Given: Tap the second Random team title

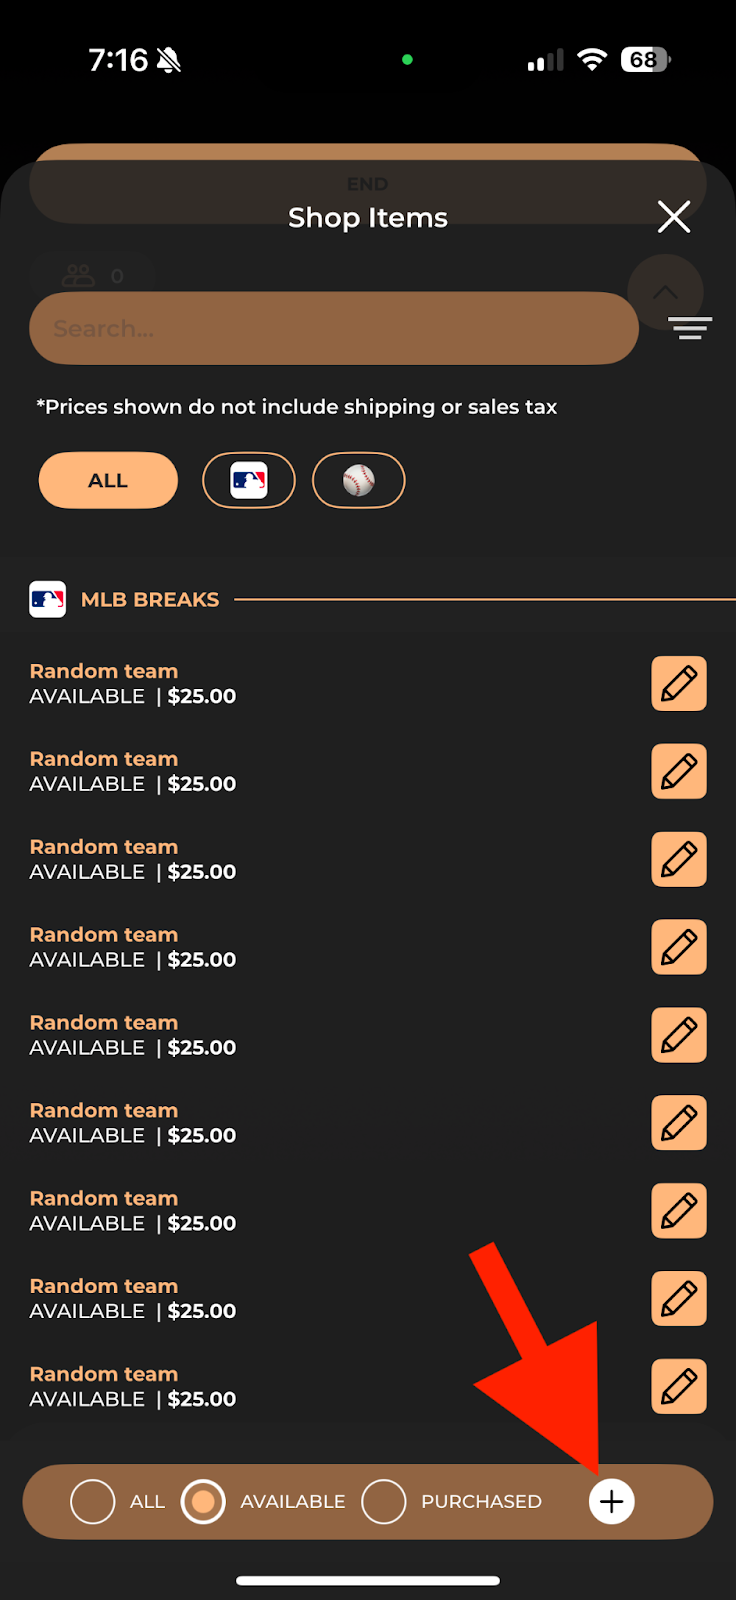Looking at the screenshot, I should pos(104,759).
